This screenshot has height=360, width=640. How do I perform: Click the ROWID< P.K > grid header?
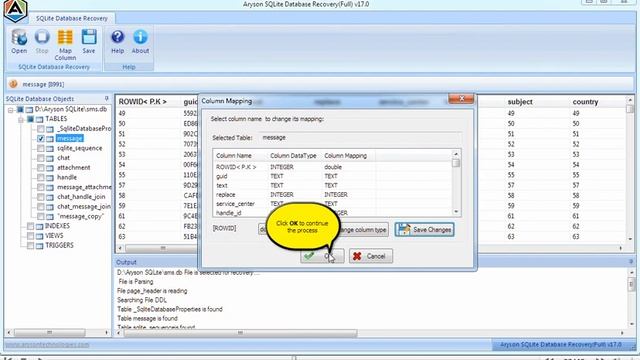pyautogui.click(x=142, y=102)
